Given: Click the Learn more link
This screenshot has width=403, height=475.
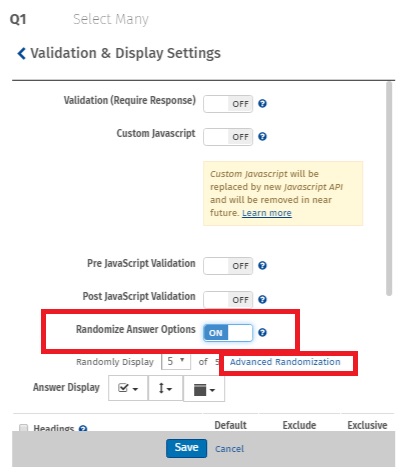Looking at the screenshot, I should pyautogui.click(x=267, y=213).
